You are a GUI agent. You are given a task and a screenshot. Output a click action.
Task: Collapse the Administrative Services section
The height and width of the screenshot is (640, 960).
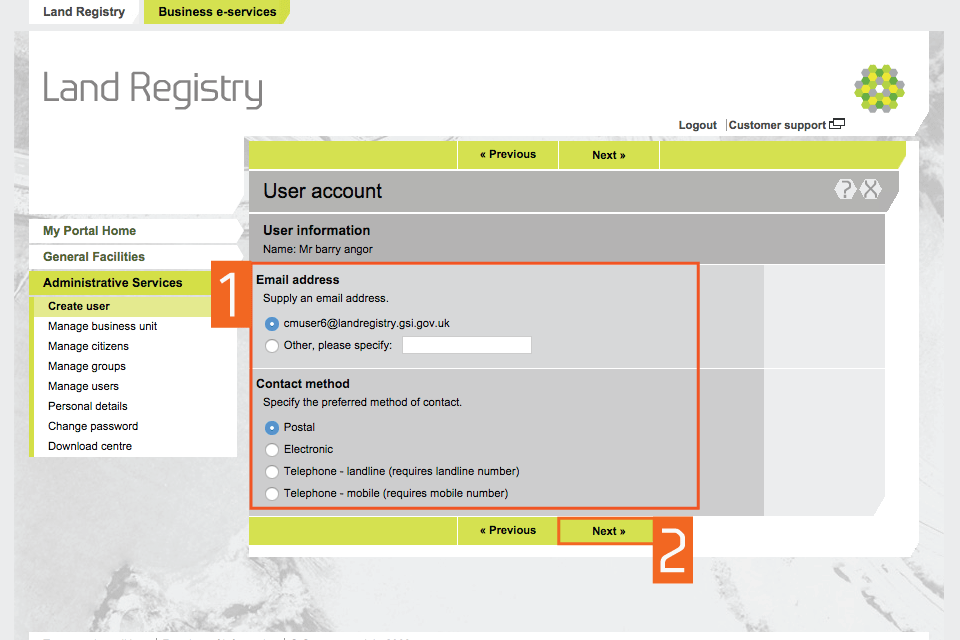(x=112, y=283)
